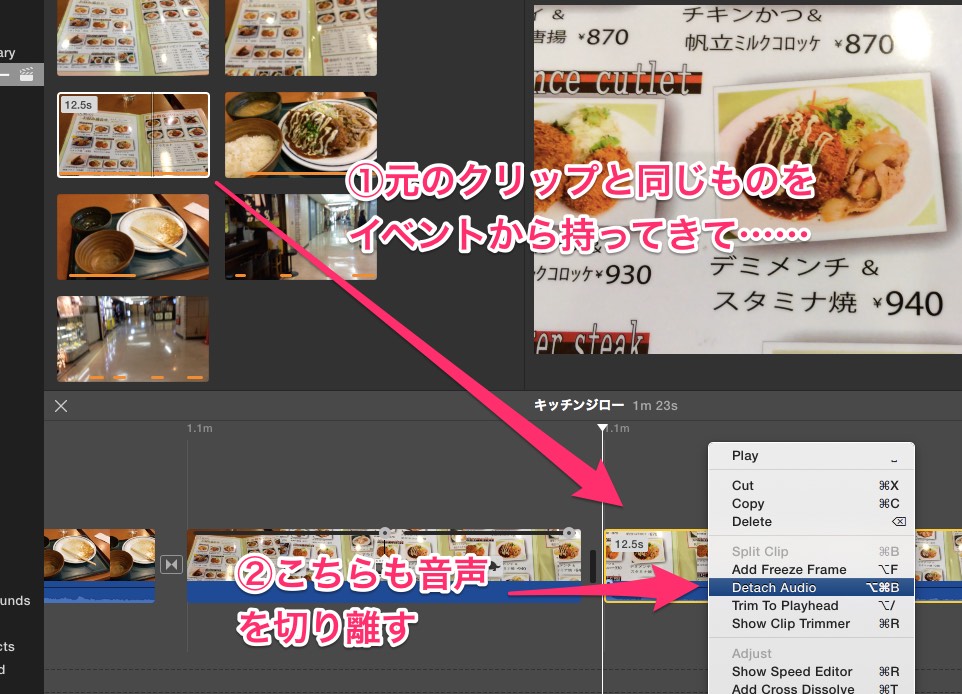Click the pork rice dish clip thumbnail

[301, 134]
